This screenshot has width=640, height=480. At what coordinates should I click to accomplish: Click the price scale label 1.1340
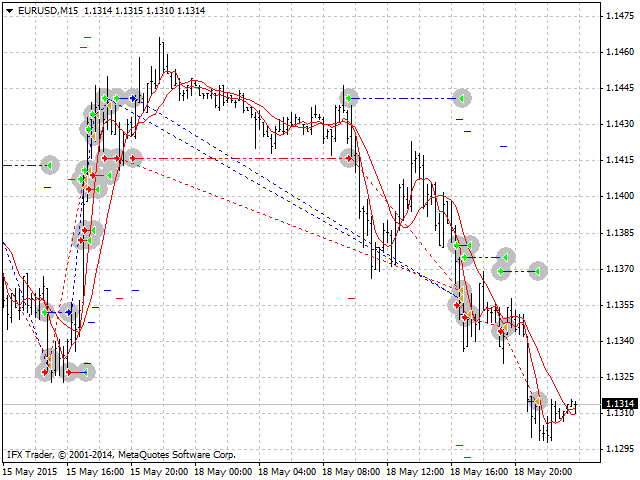[x=620, y=341]
